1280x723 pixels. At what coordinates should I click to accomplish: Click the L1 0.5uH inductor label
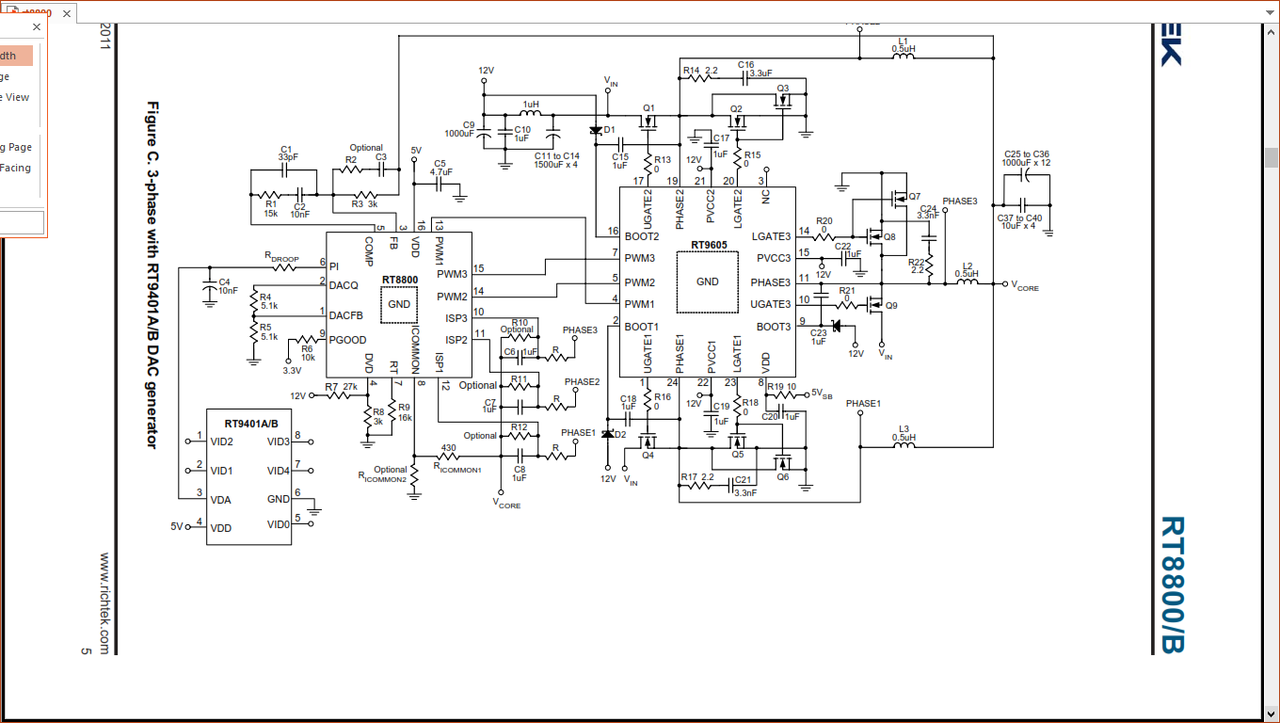coord(902,44)
